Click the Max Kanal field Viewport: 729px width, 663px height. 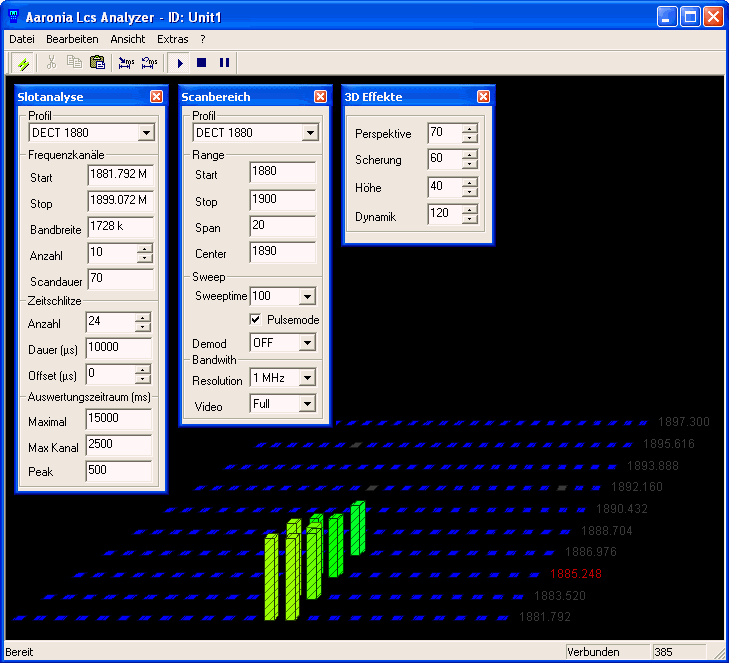pos(119,445)
